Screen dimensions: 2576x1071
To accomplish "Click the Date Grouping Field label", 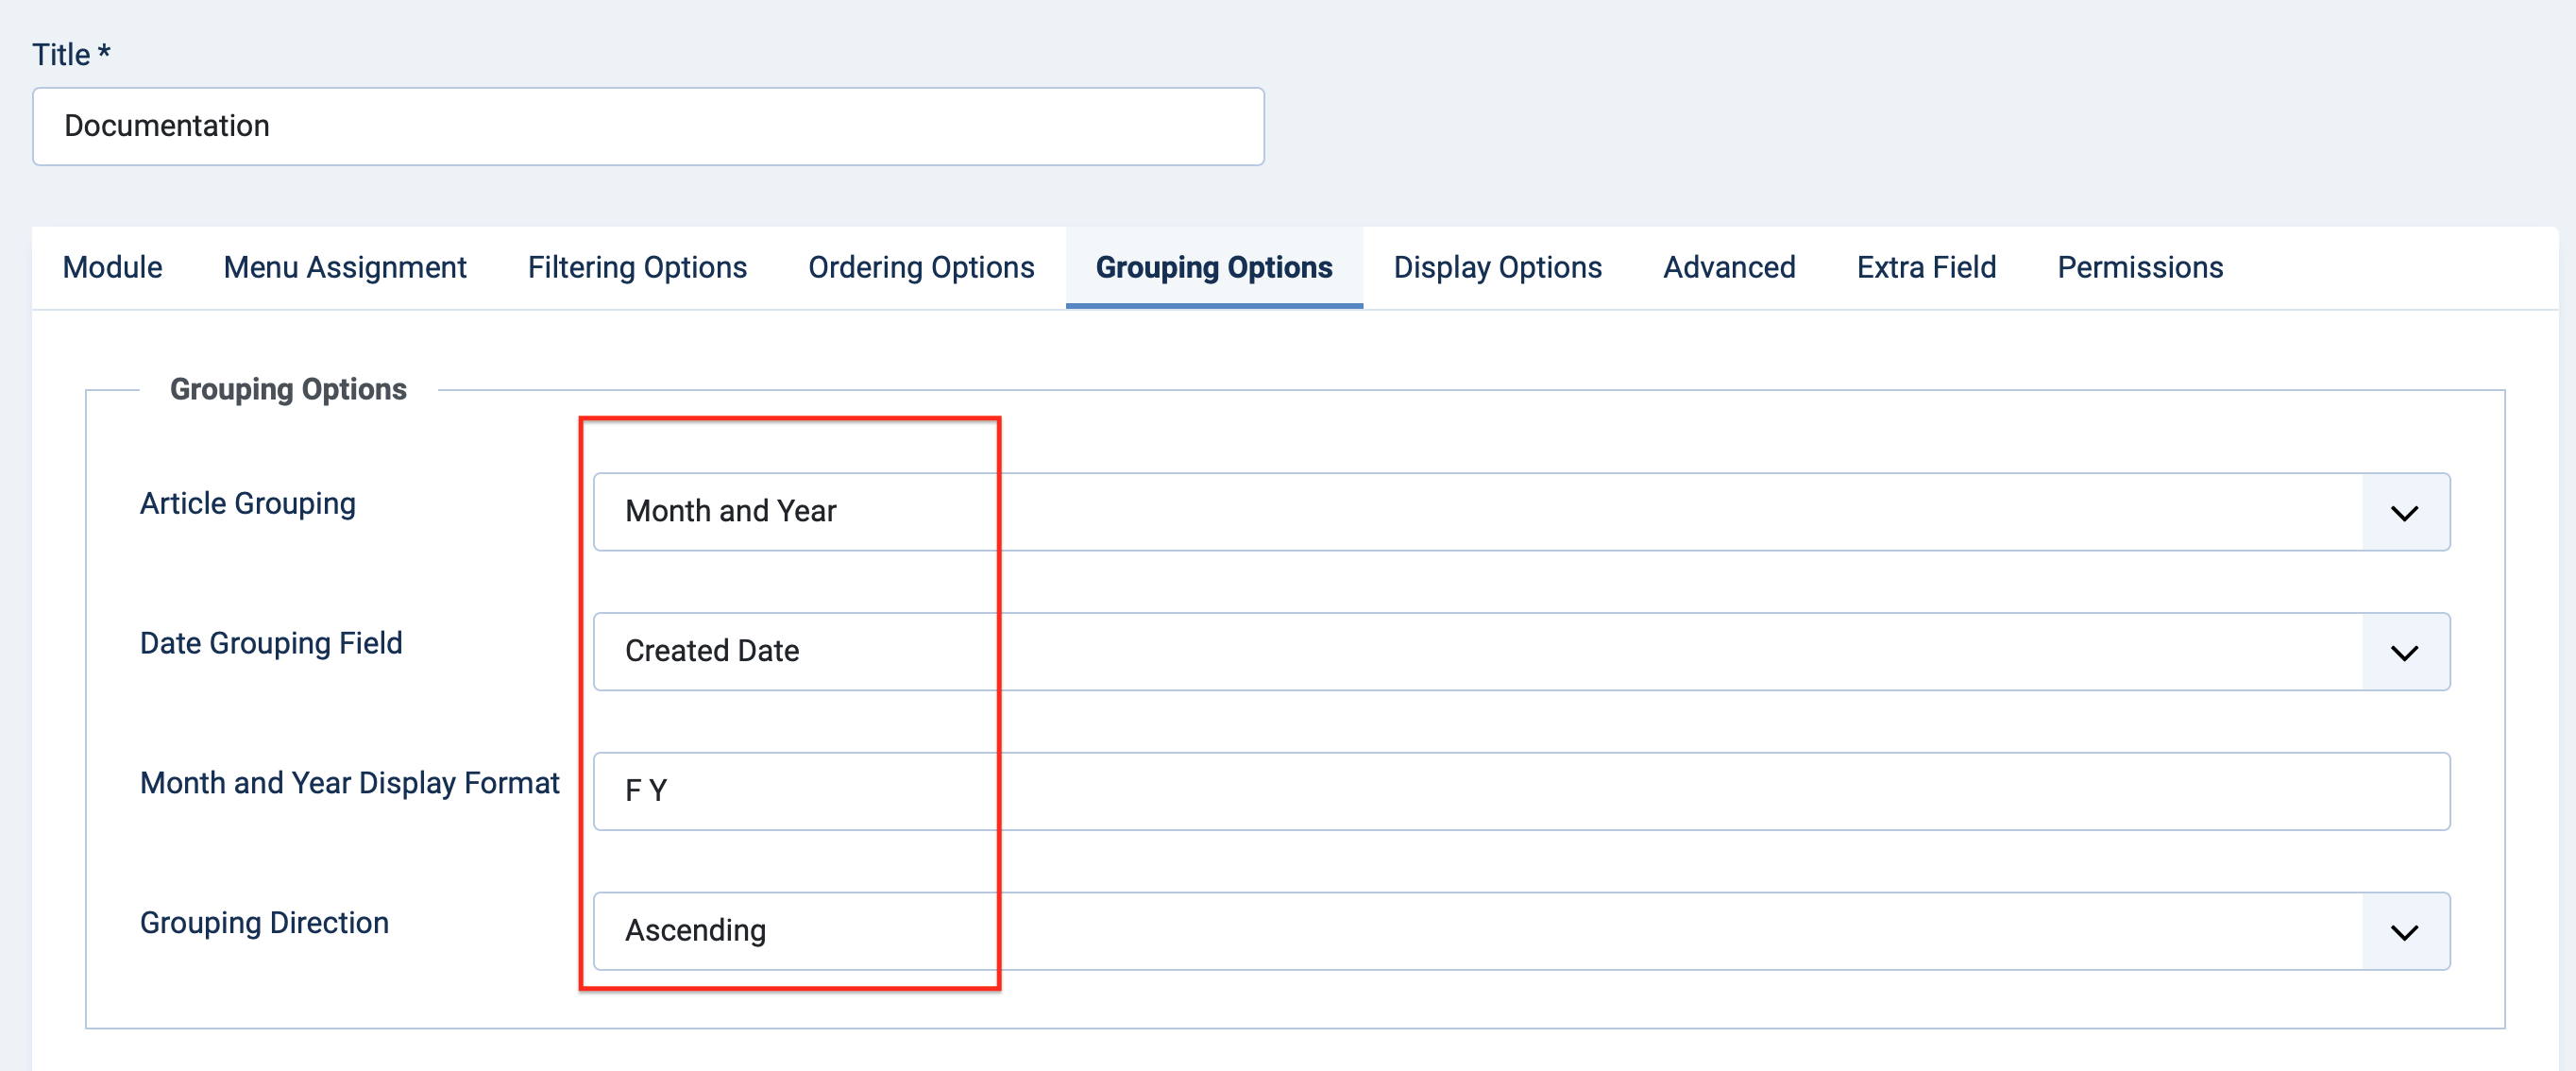I will (x=271, y=643).
